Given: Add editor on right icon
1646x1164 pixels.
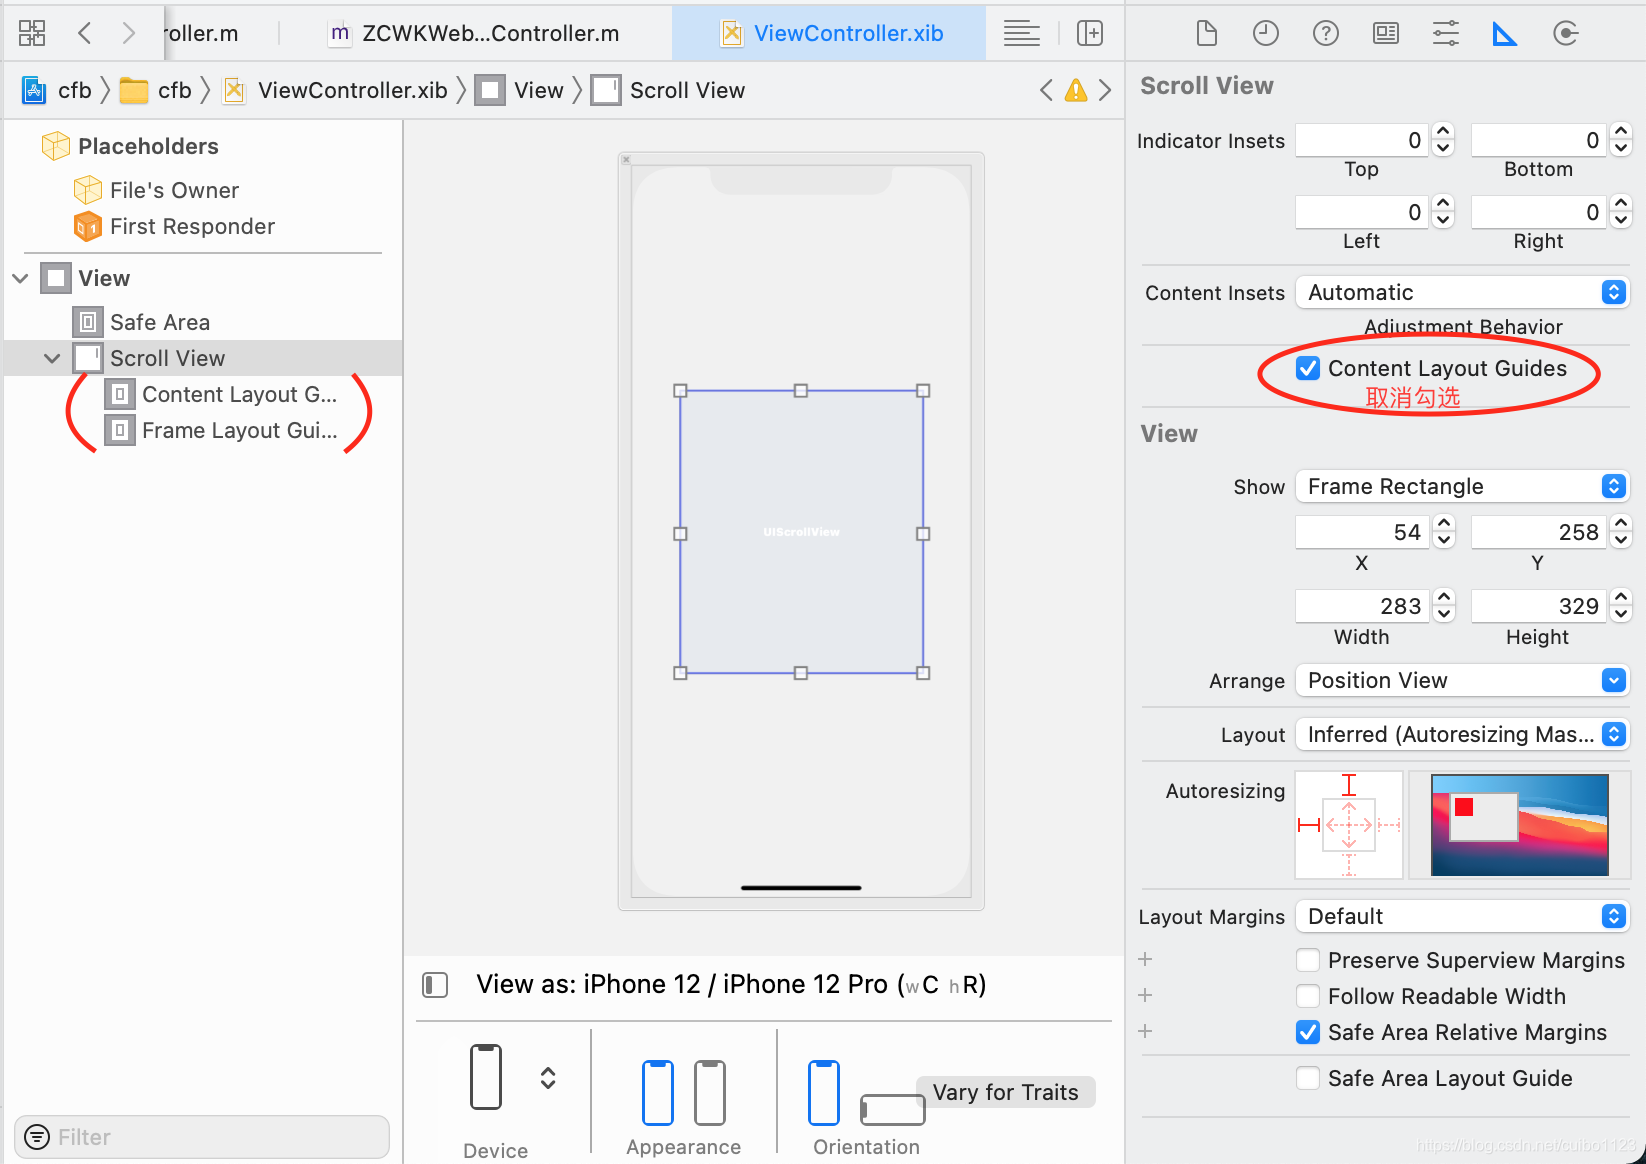Looking at the screenshot, I should [x=1090, y=33].
